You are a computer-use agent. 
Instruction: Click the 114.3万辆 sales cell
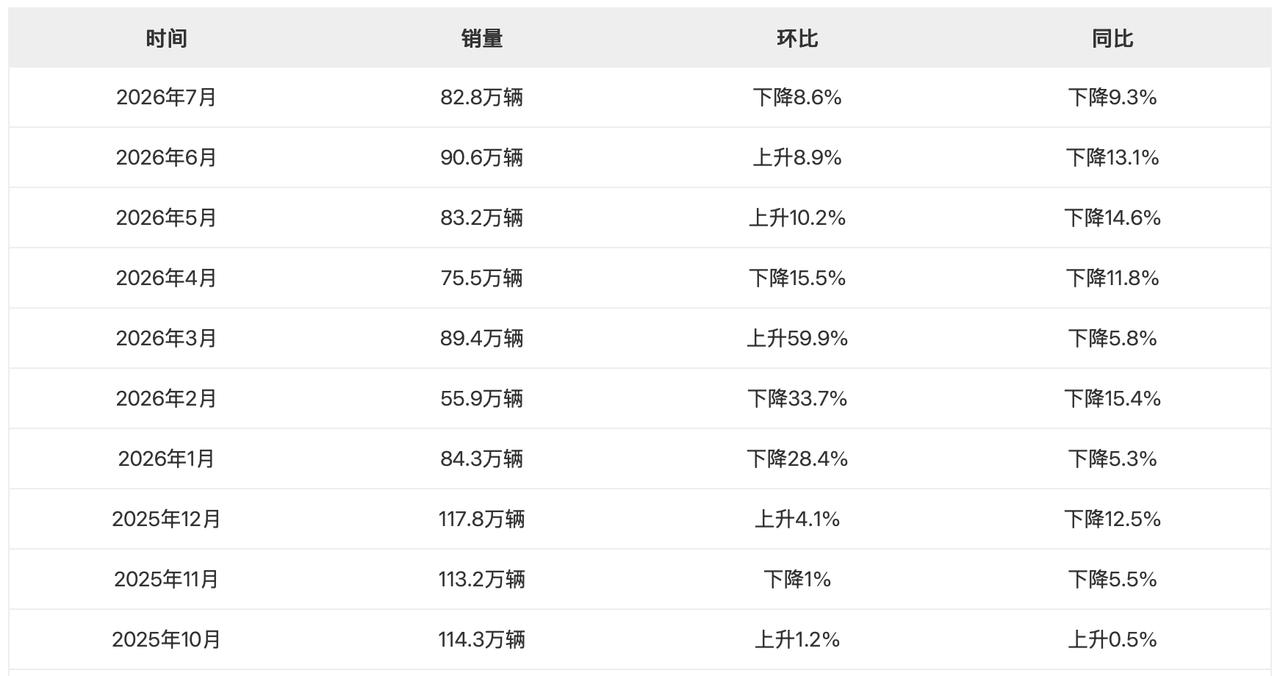point(481,639)
